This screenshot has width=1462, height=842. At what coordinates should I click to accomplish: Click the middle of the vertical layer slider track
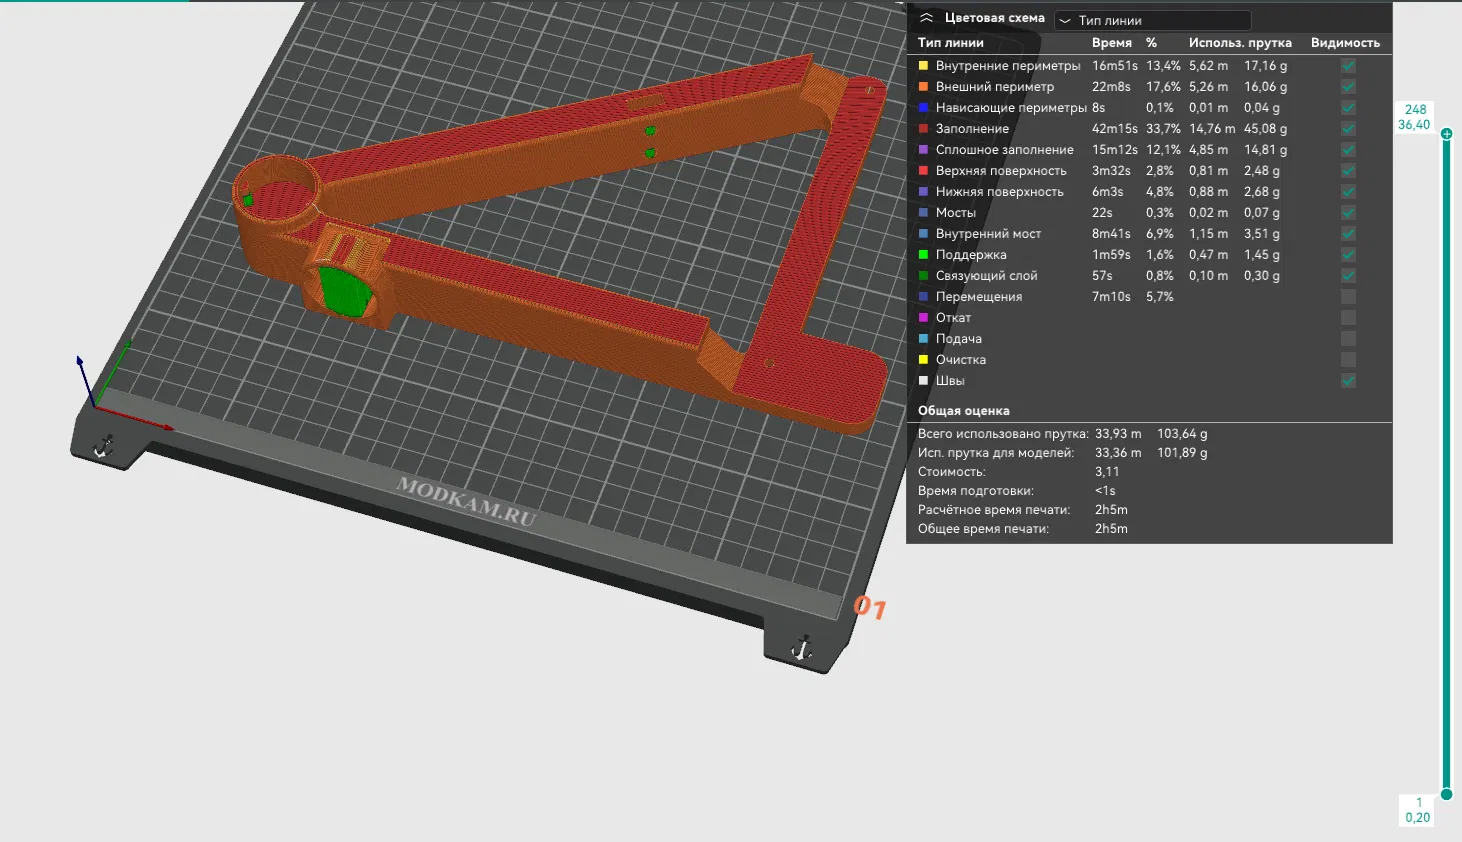click(1446, 464)
